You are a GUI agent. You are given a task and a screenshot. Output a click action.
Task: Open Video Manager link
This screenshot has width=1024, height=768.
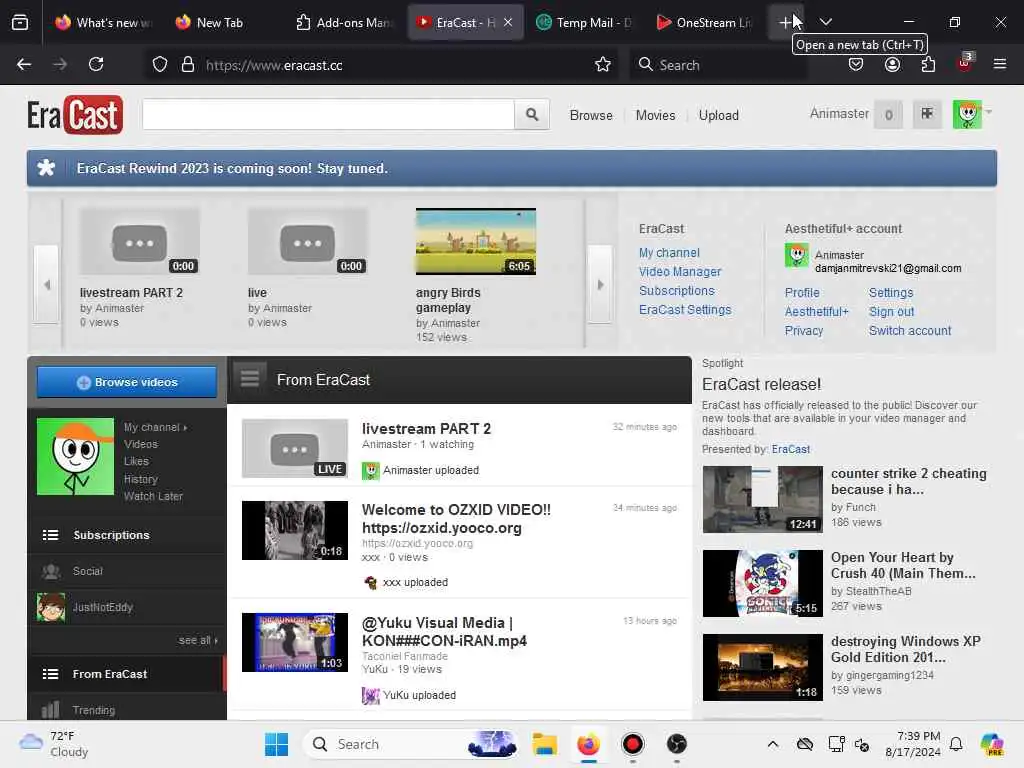[680, 272]
